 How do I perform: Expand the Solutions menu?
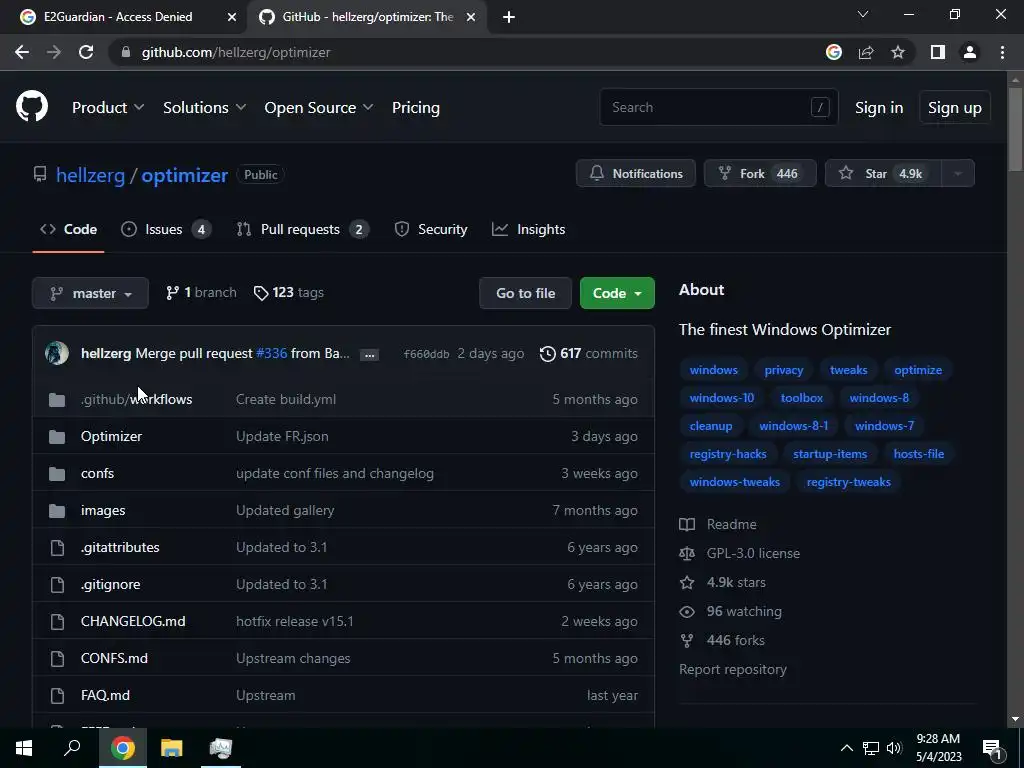tap(204, 108)
